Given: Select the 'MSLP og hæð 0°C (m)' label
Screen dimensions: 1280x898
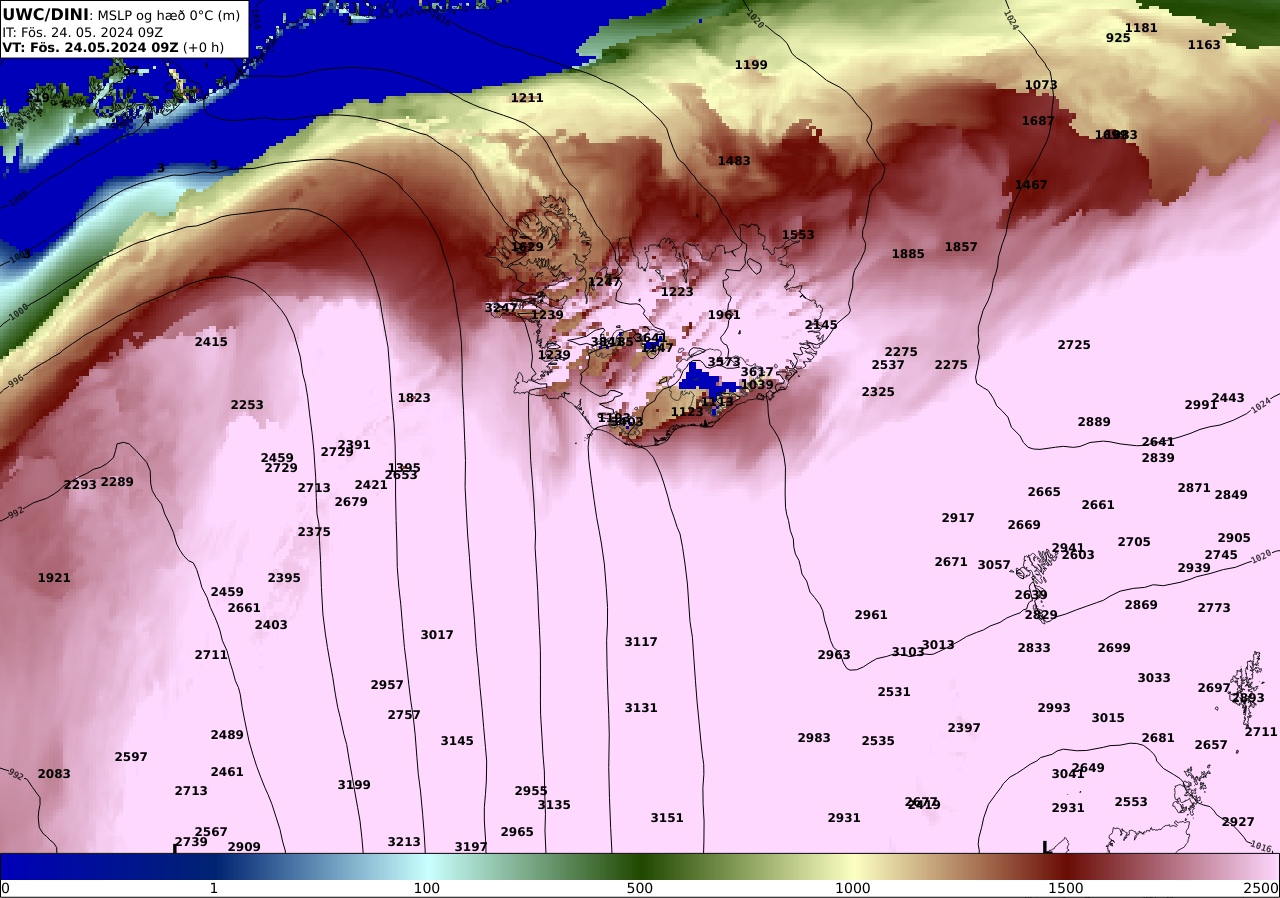Looking at the screenshot, I should coord(168,15).
